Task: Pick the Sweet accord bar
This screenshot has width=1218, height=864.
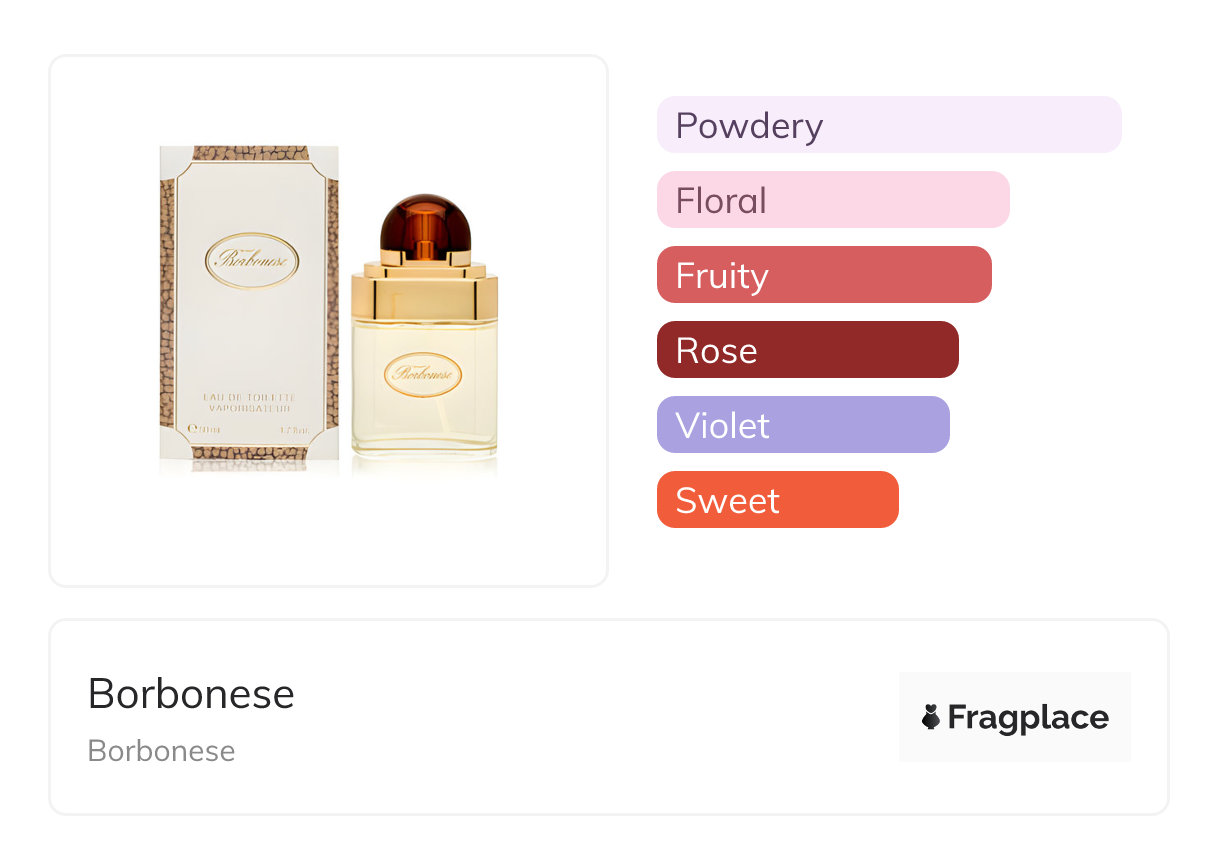Action: click(x=777, y=500)
